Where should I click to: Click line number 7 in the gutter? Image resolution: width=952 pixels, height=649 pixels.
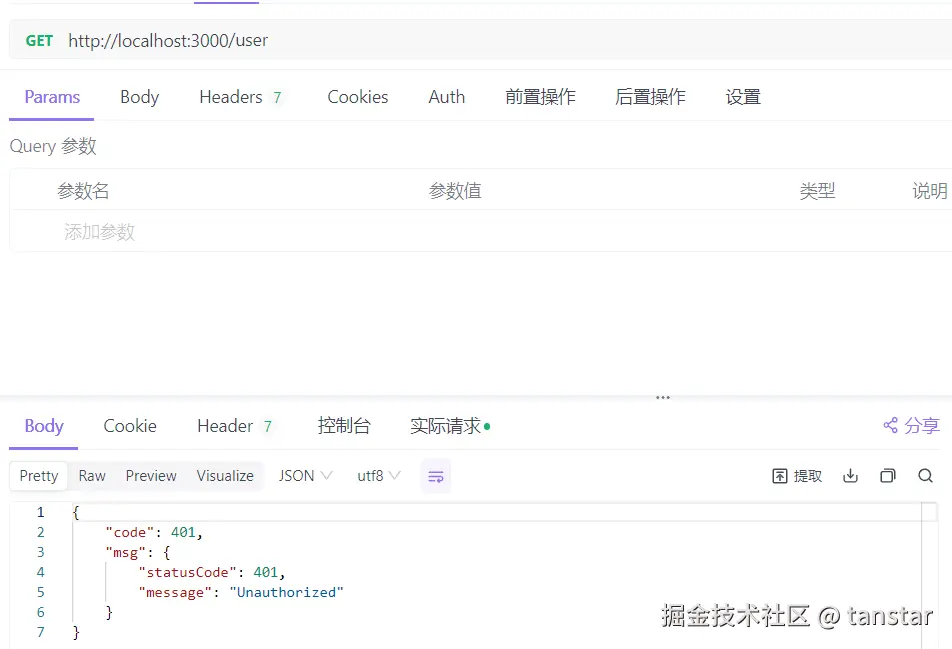41,633
